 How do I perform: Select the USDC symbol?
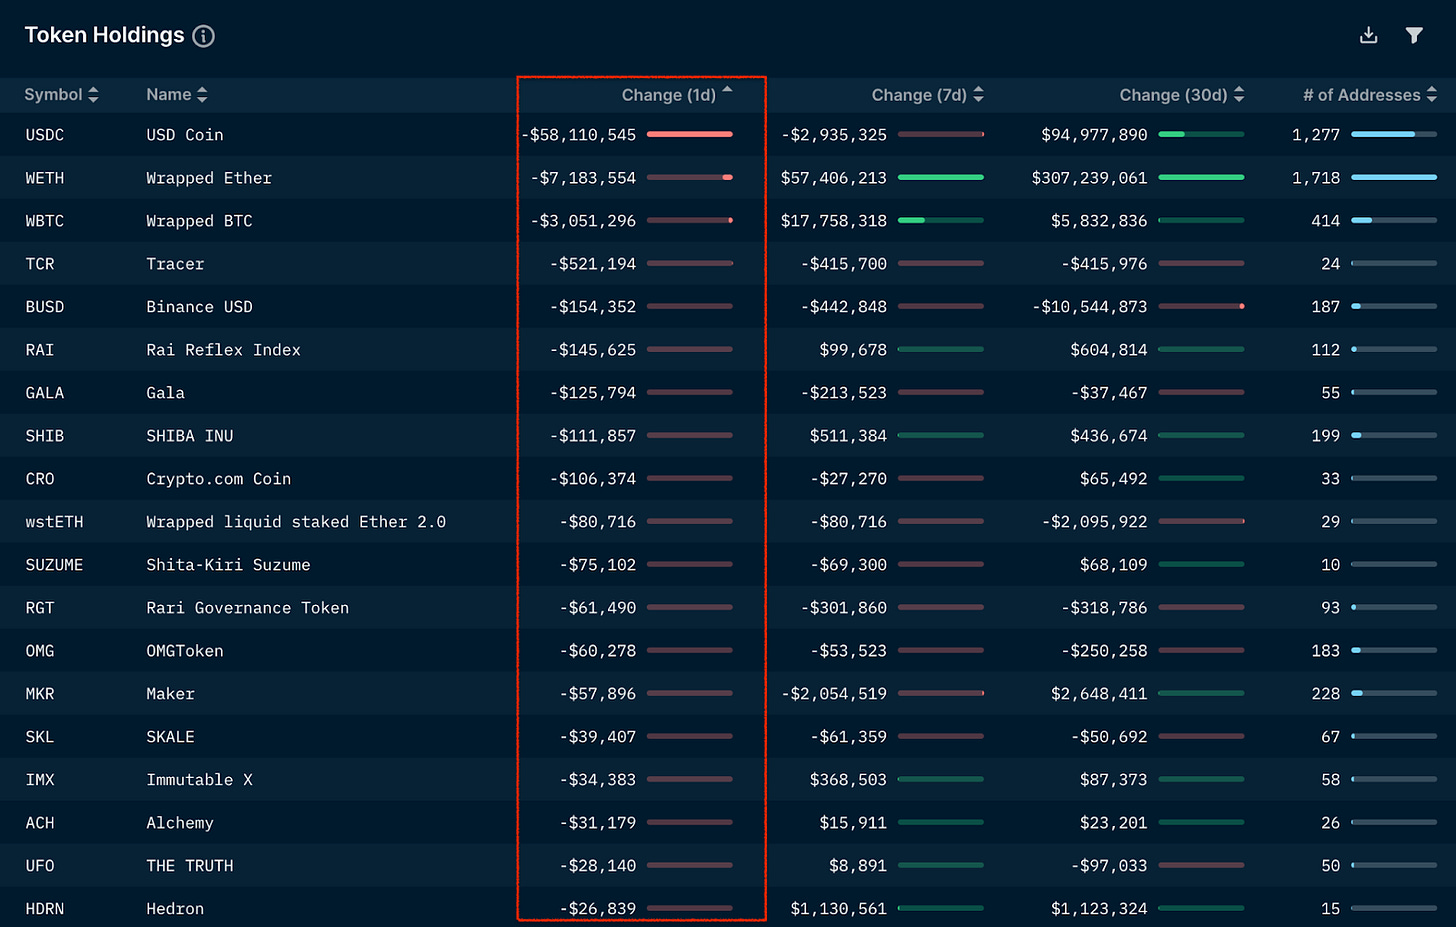pyautogui.click(x=45, y=135)
